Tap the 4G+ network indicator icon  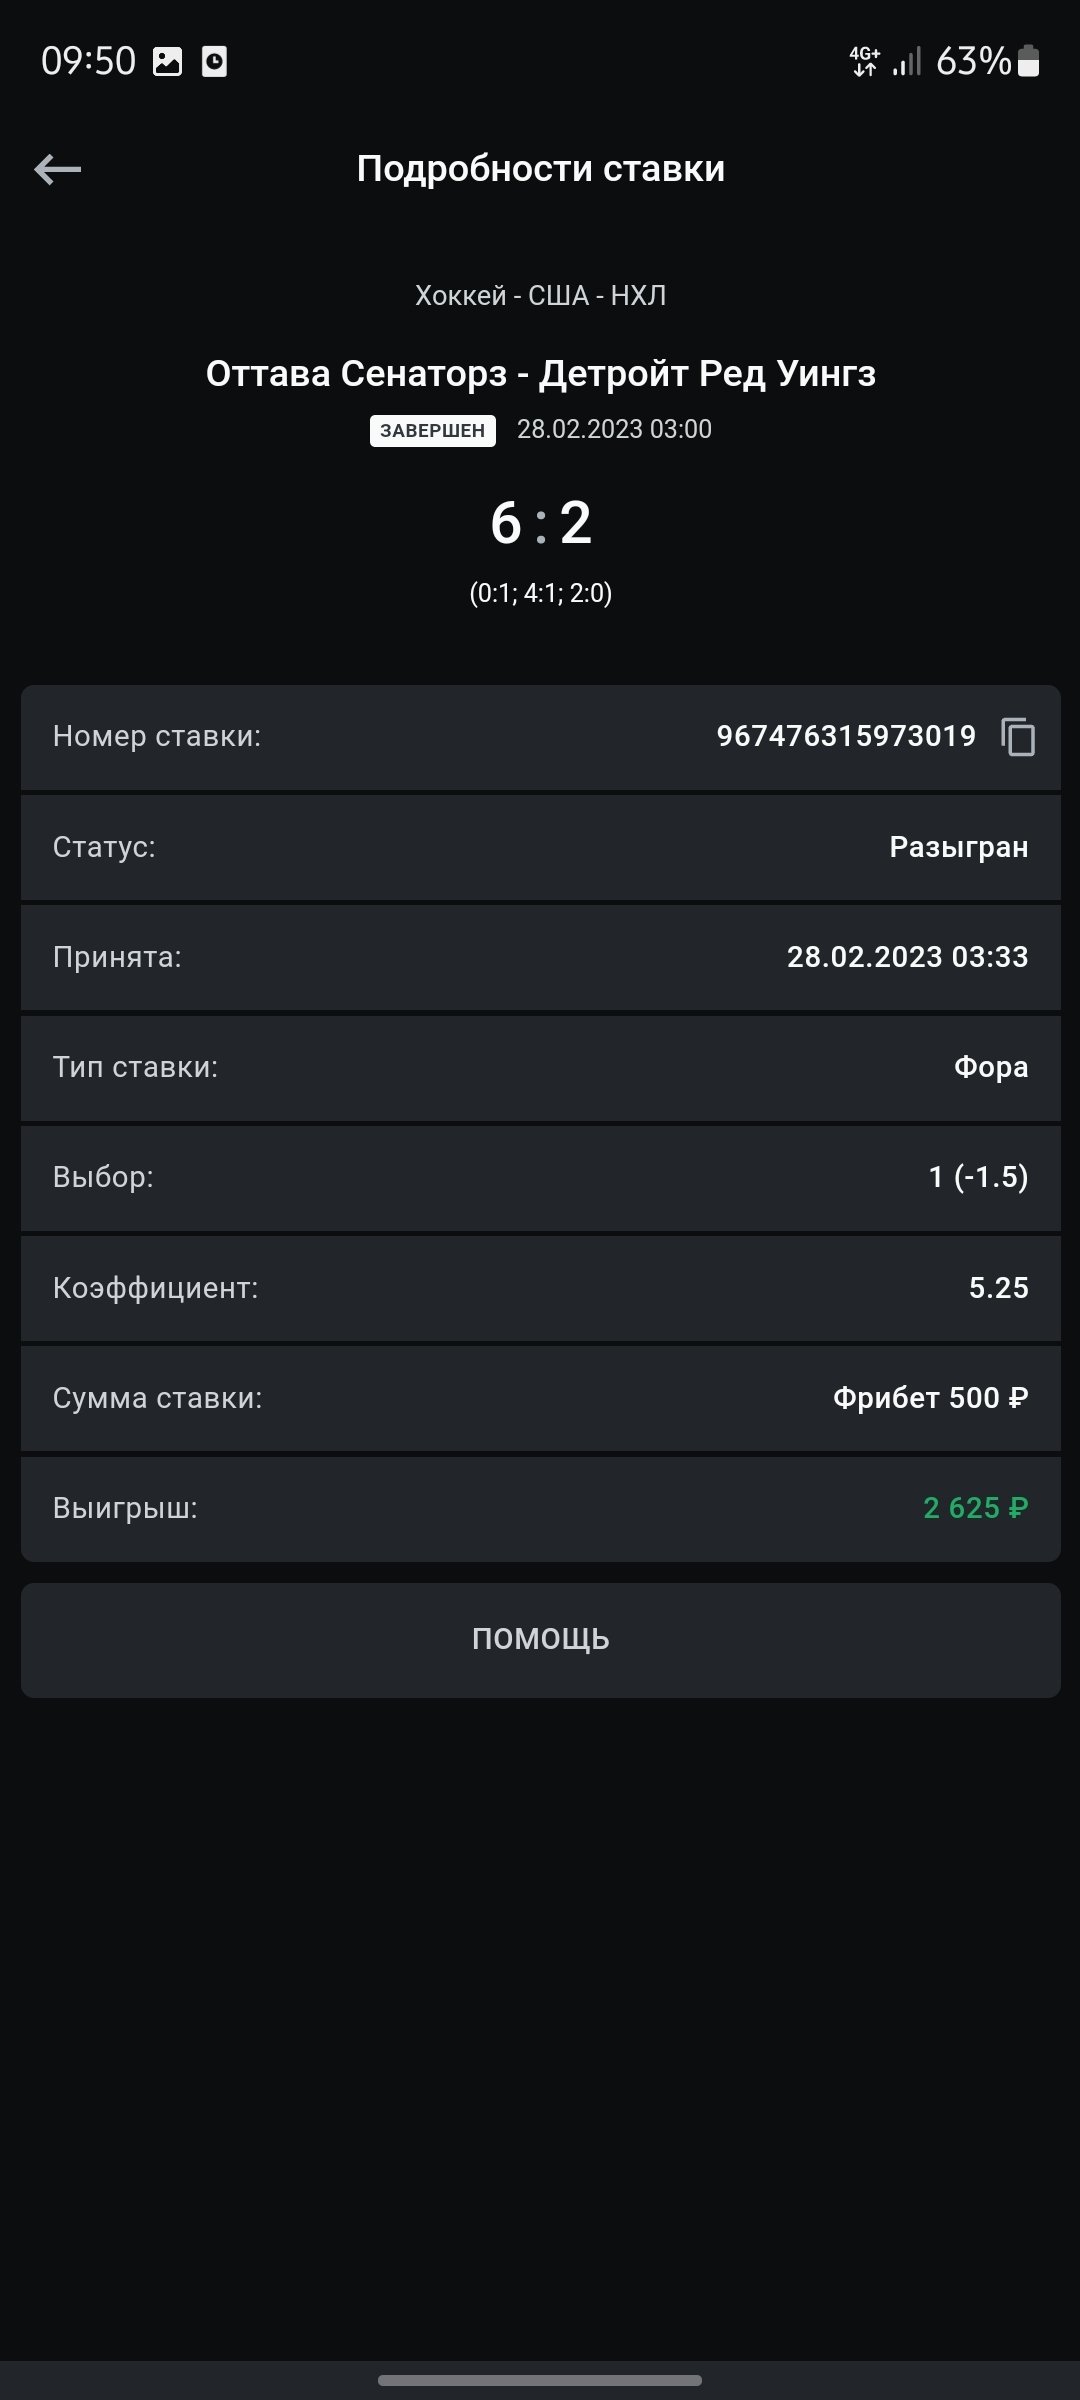(864, 62)
